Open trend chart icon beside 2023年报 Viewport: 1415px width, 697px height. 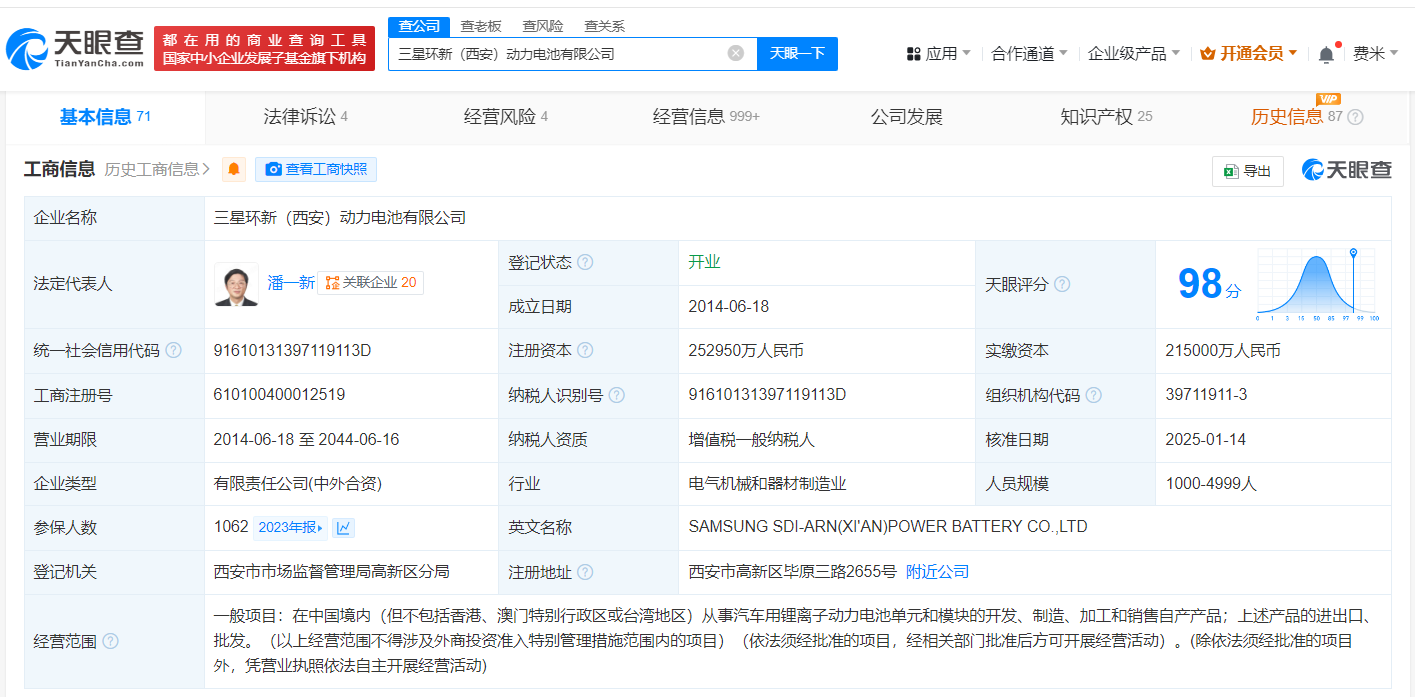pos(343,528)
